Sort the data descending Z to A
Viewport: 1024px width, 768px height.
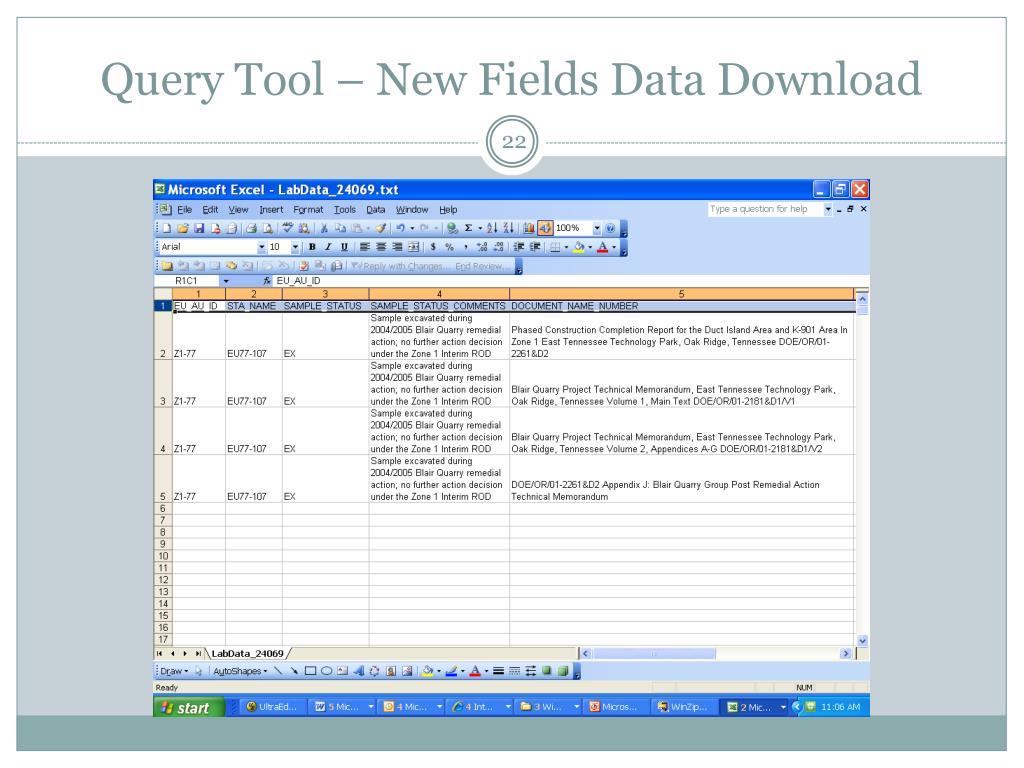pyautogui.click(x=507, y=228)
